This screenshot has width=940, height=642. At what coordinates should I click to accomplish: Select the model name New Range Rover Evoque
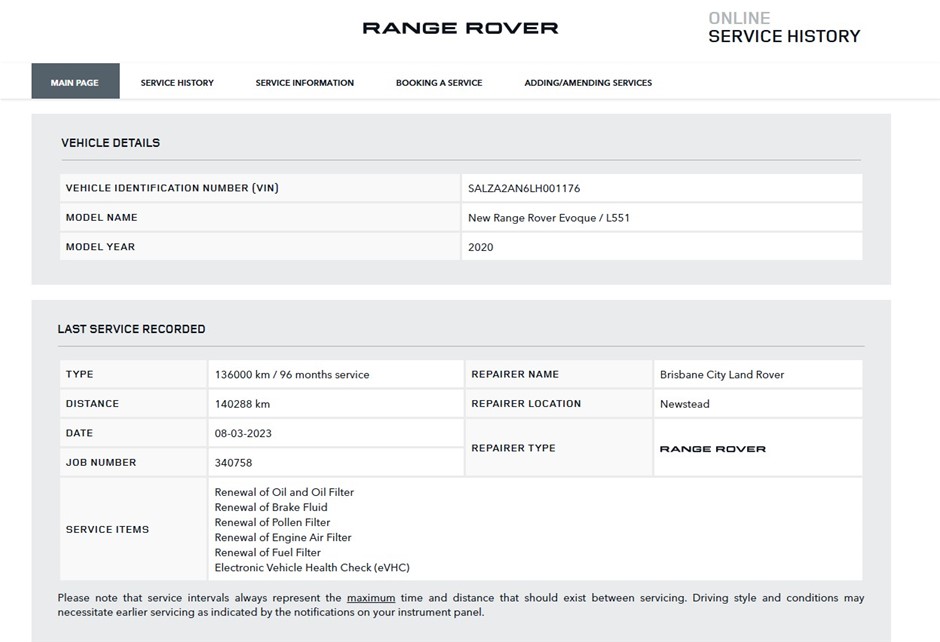(x=548, y=218)
